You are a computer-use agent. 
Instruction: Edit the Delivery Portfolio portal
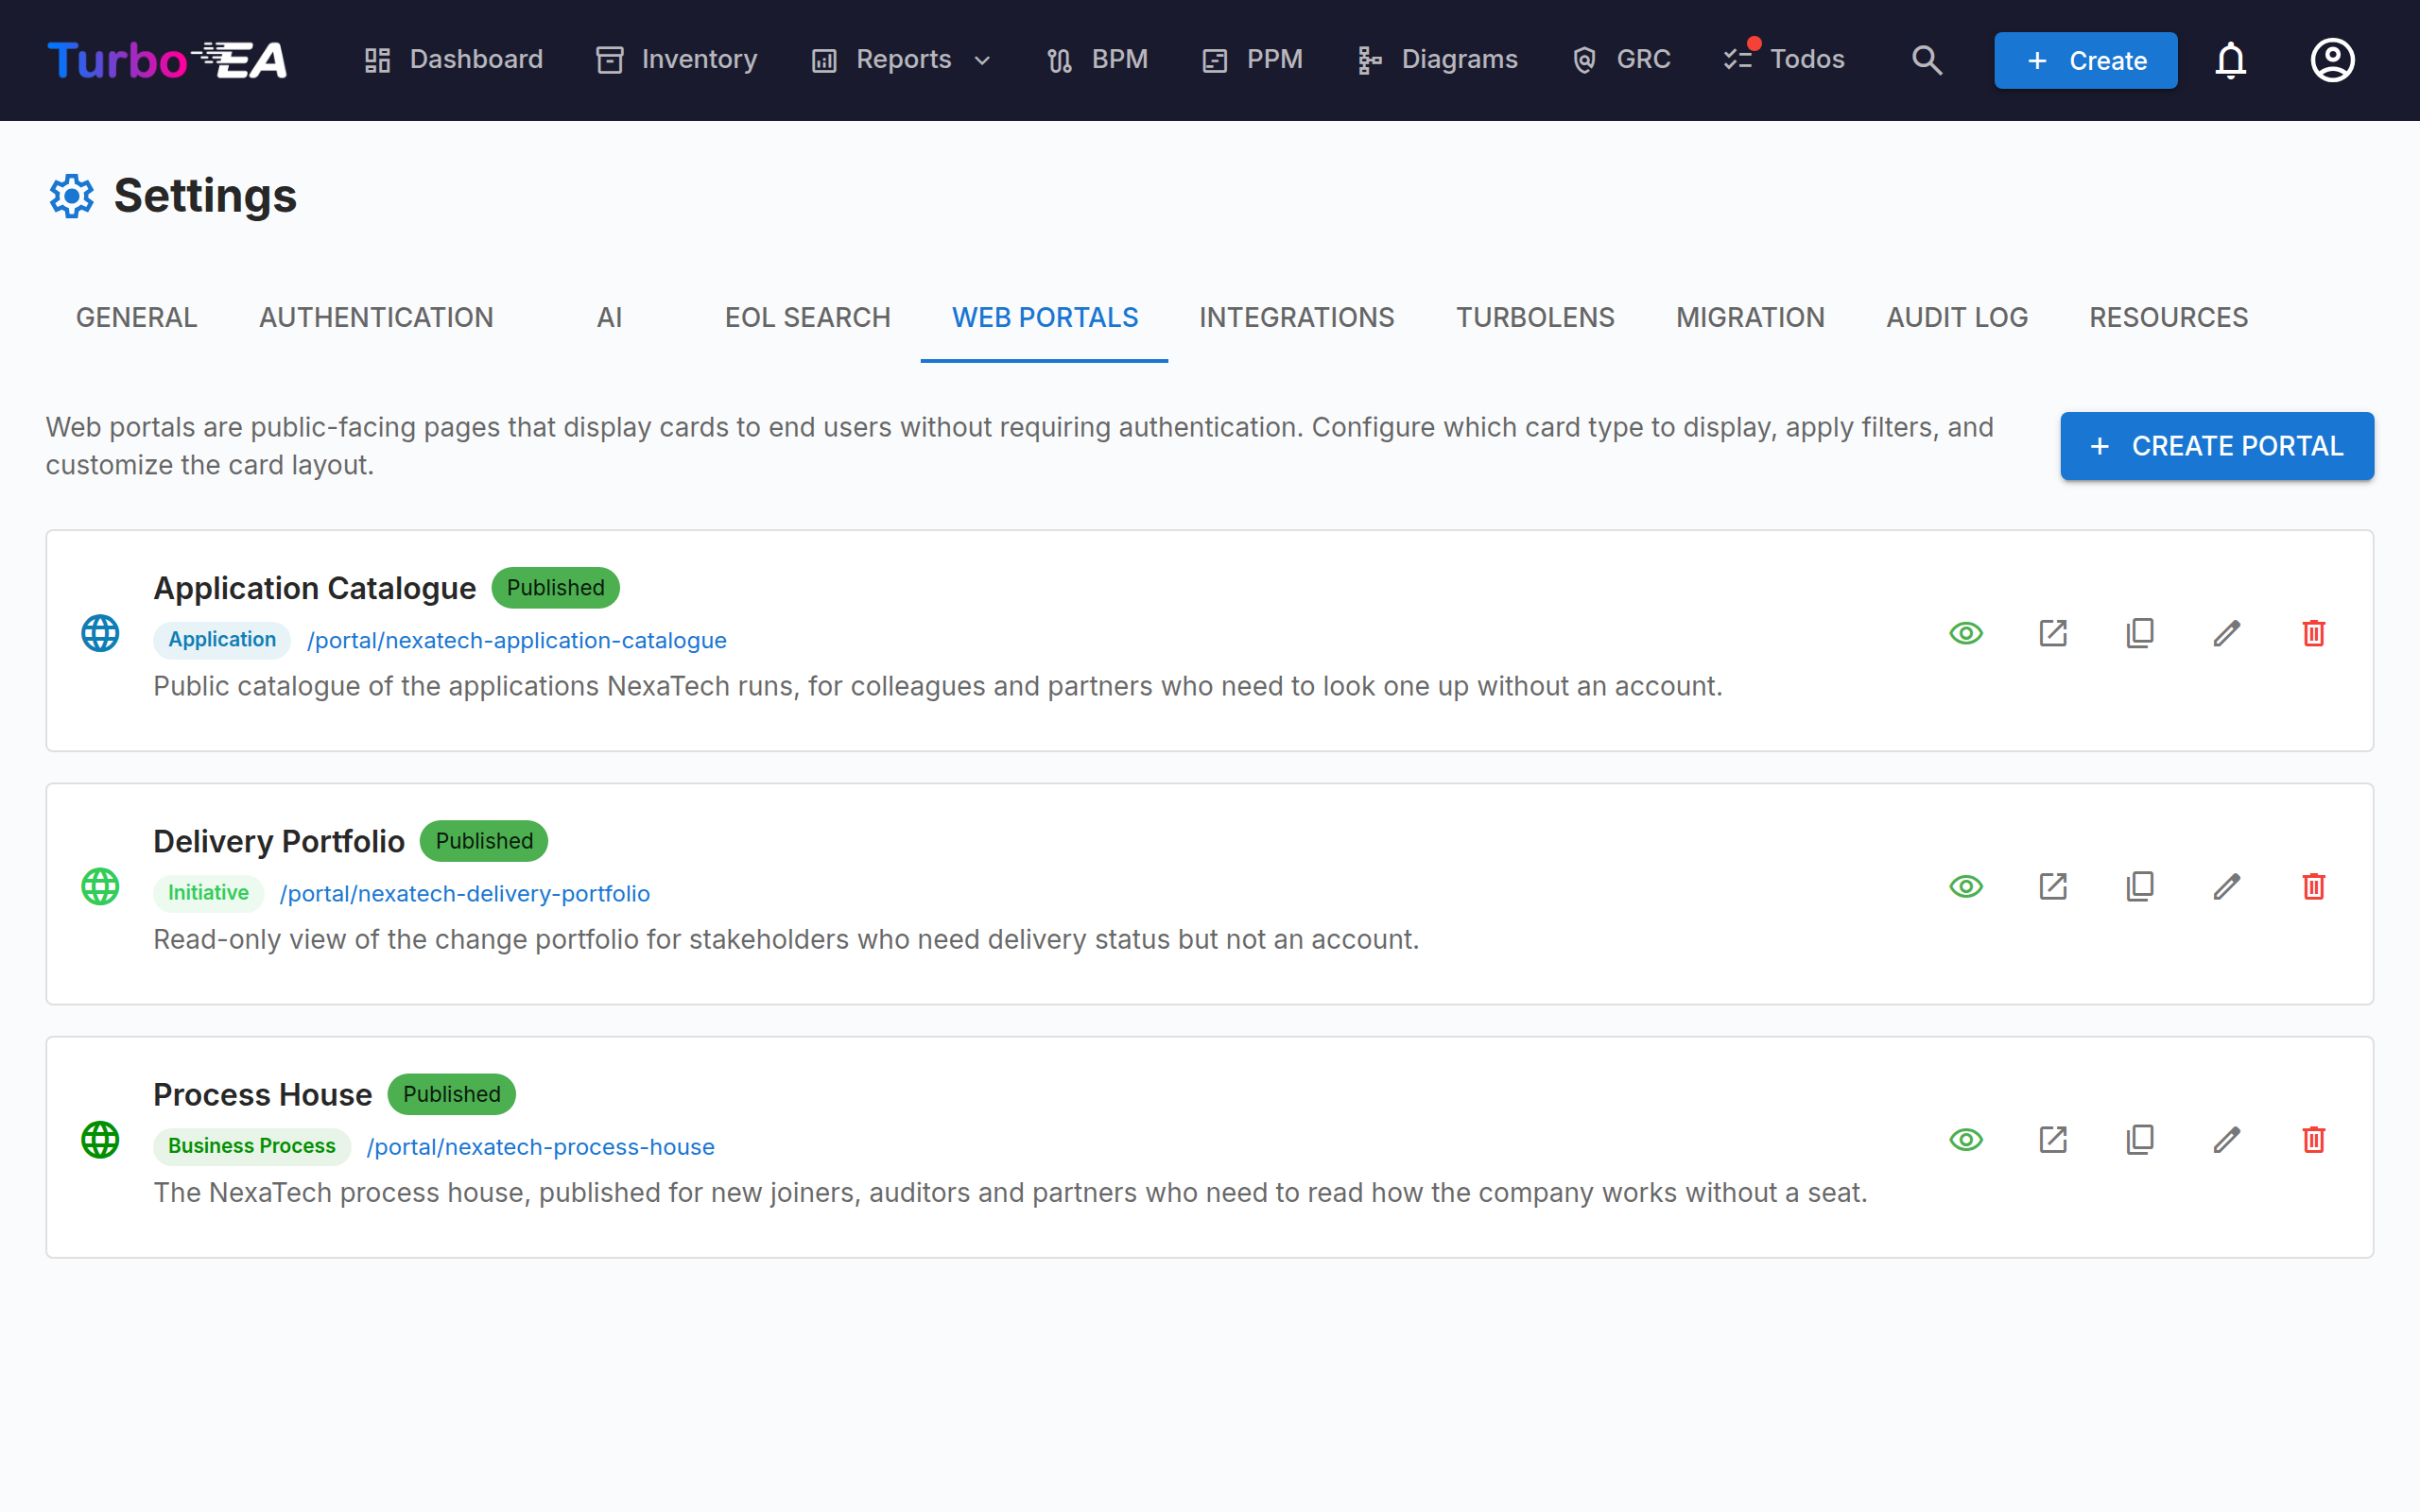coord(2226,886)
